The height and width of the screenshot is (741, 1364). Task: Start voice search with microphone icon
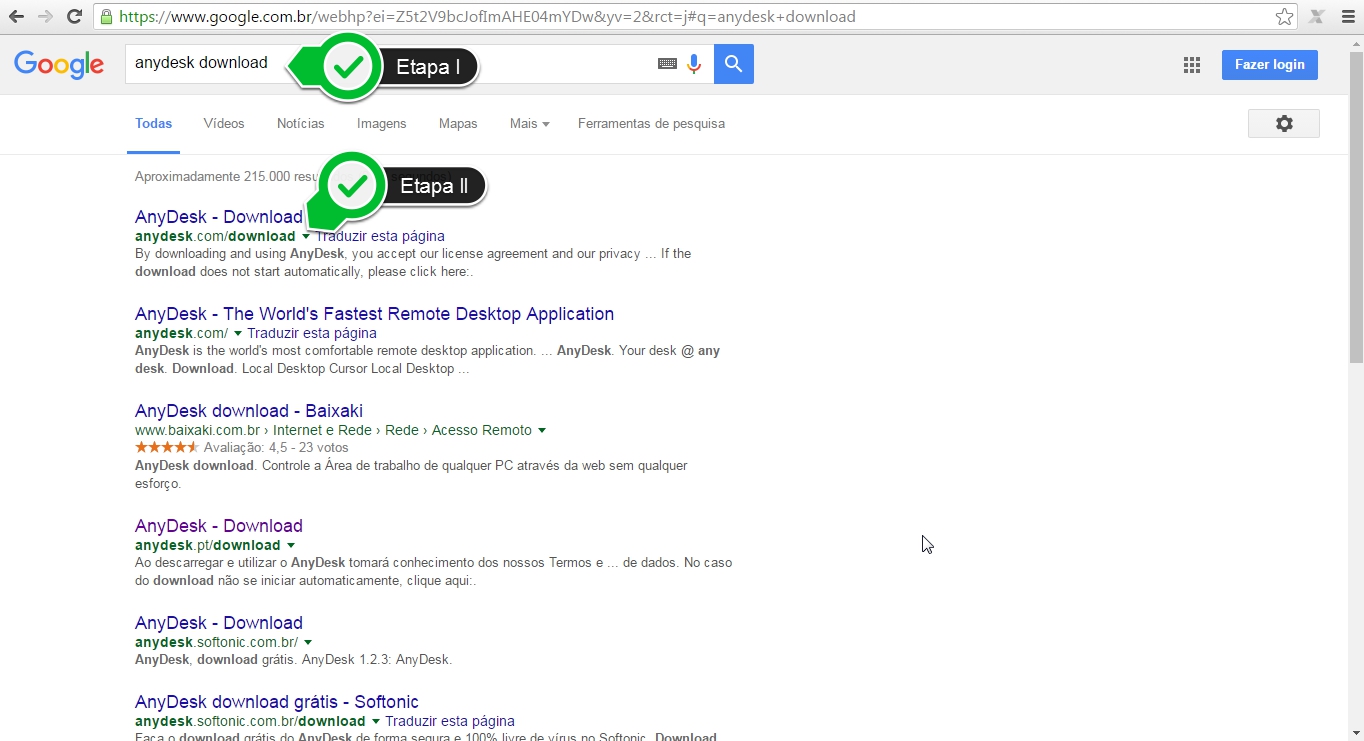[694, 64]
